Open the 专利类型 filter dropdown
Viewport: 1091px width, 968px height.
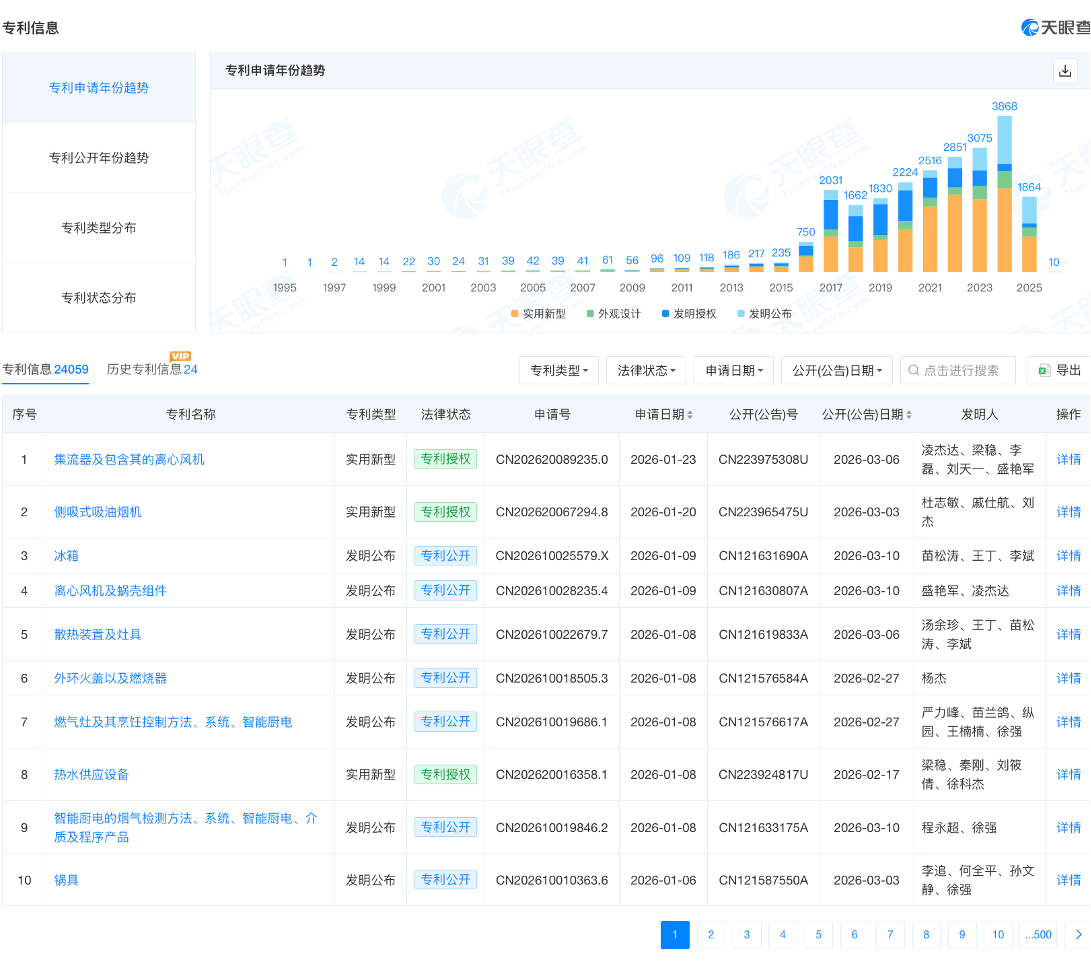tap(558, 370)
